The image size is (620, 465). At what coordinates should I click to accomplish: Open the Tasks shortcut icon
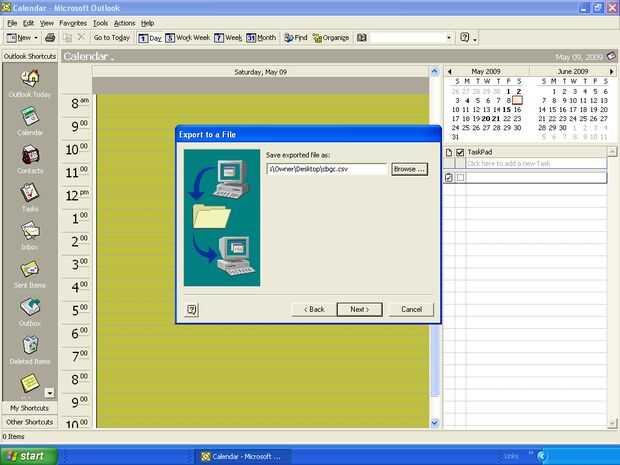(30, 193)
